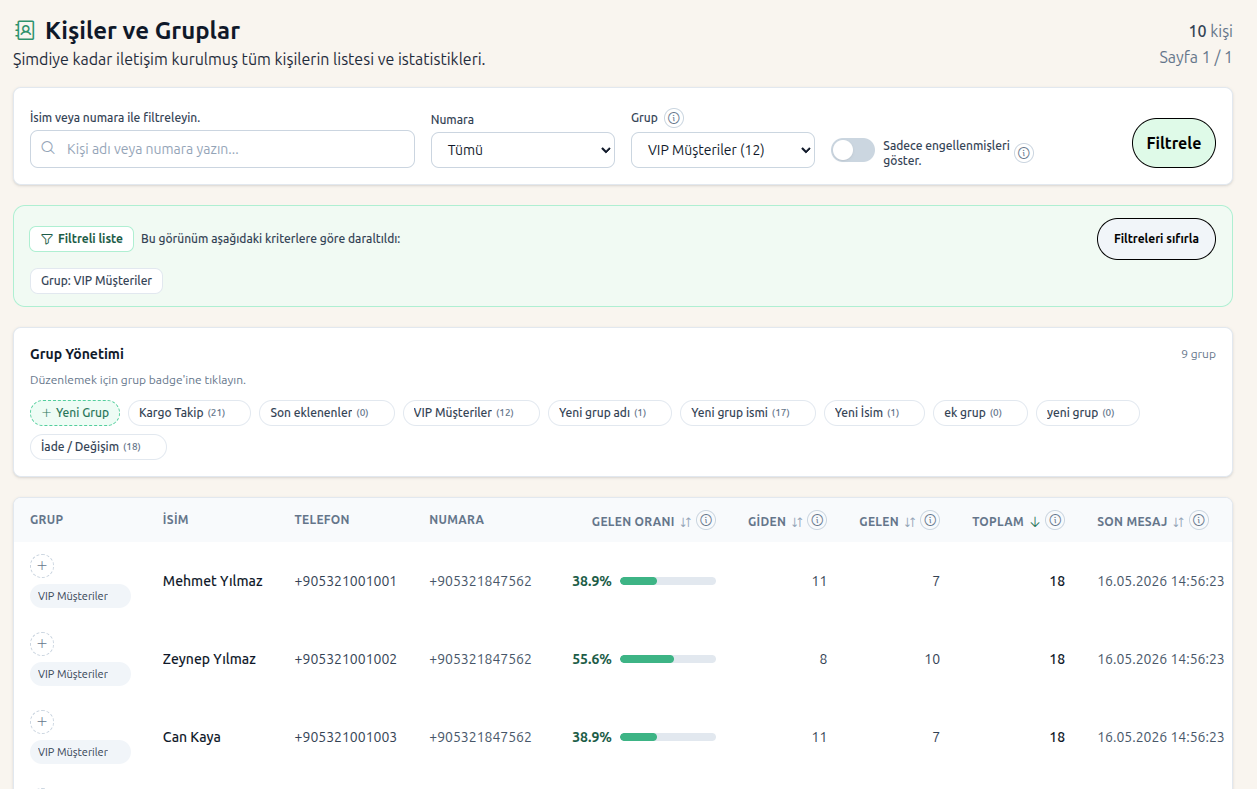This screenshot has height=789, width=1257.
Task: Click the name Can Kaya
Action: pos(192,737)
